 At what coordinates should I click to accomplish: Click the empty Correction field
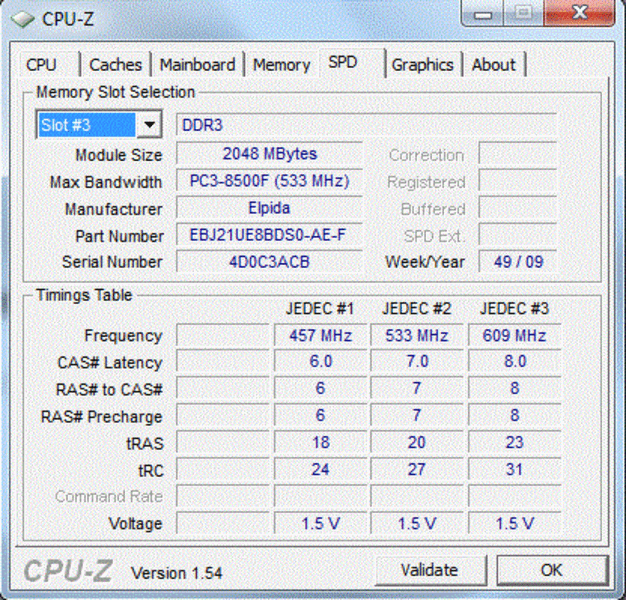pyautogui.click(x=518, y=154)
